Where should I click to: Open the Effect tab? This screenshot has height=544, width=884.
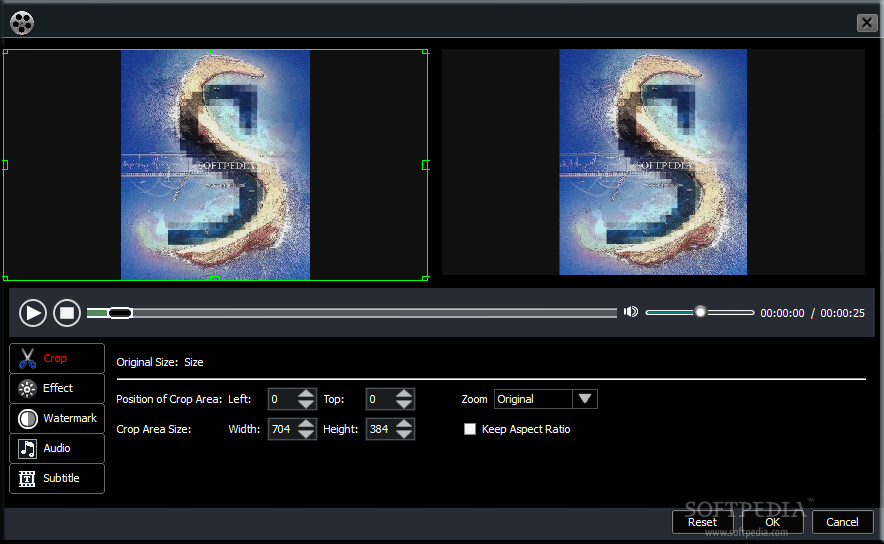click(57, 388)
